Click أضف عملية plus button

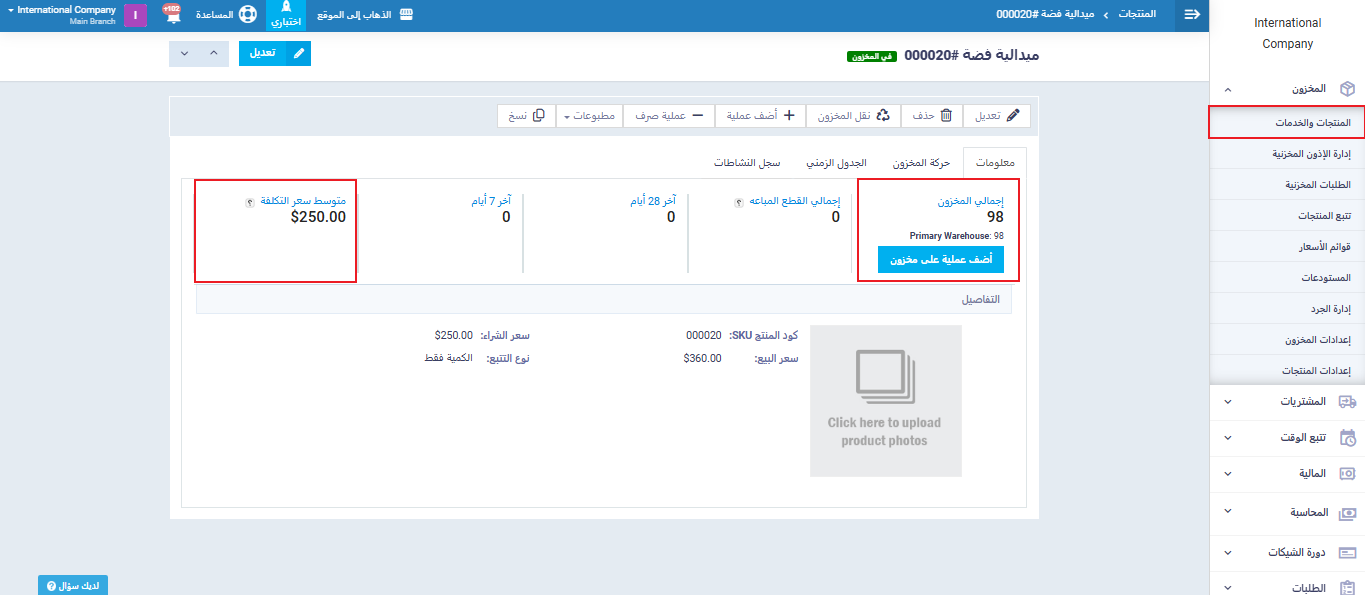[x=760, y=116]
